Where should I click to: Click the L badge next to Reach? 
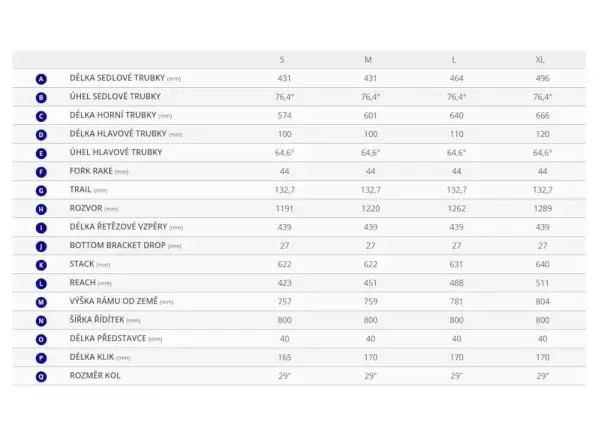[x=41, y=284]
